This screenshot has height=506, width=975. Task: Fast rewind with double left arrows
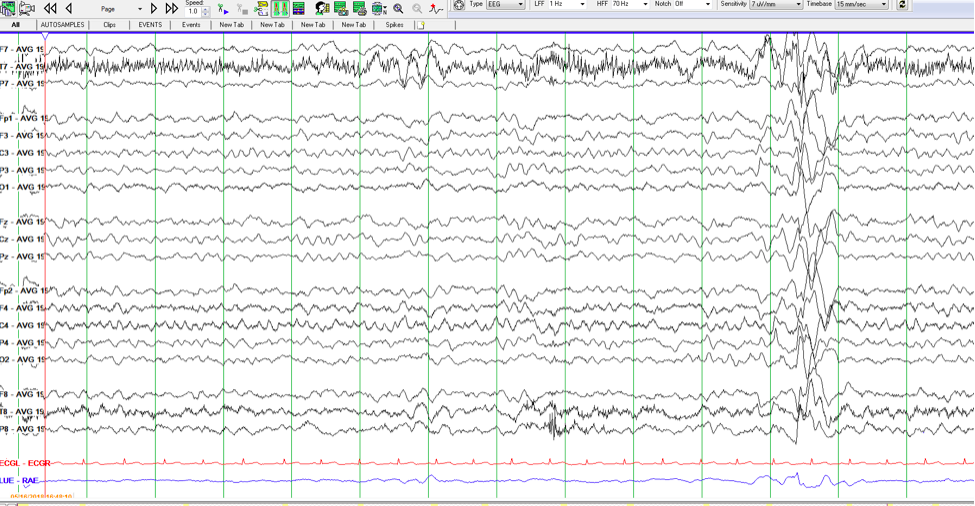pyautogui.click(x=50, y=8)
